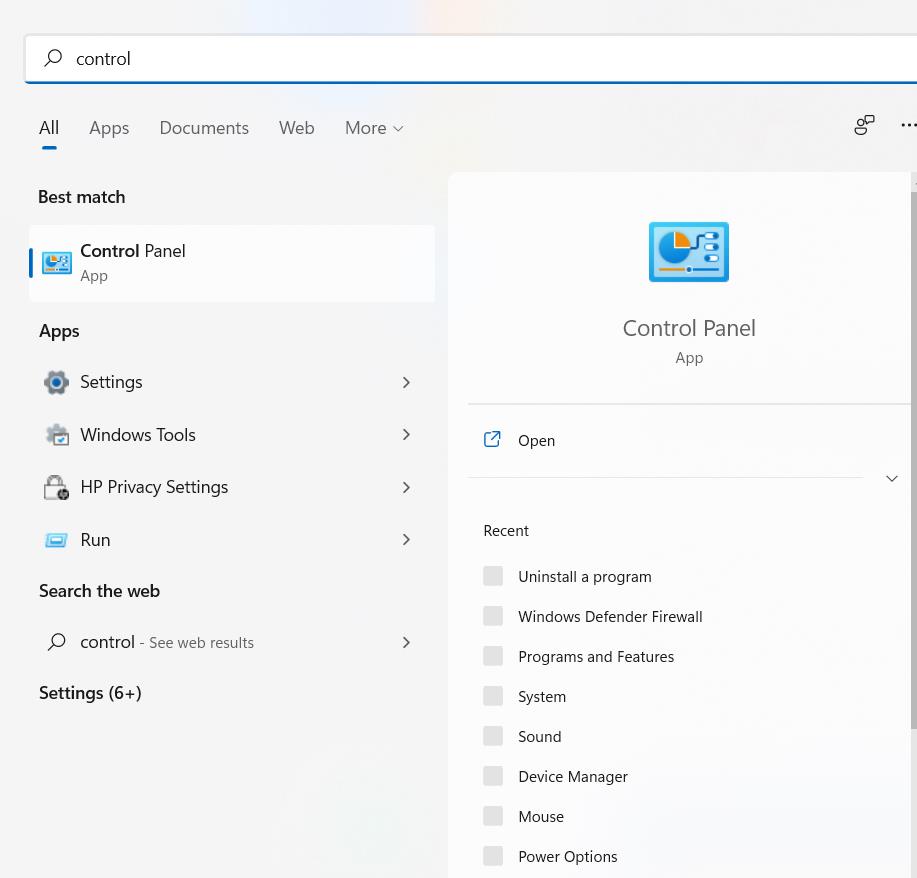This screenshot has height=878, width=917.
Task: Open recent item Power Options
Action: tap(568, 857)
